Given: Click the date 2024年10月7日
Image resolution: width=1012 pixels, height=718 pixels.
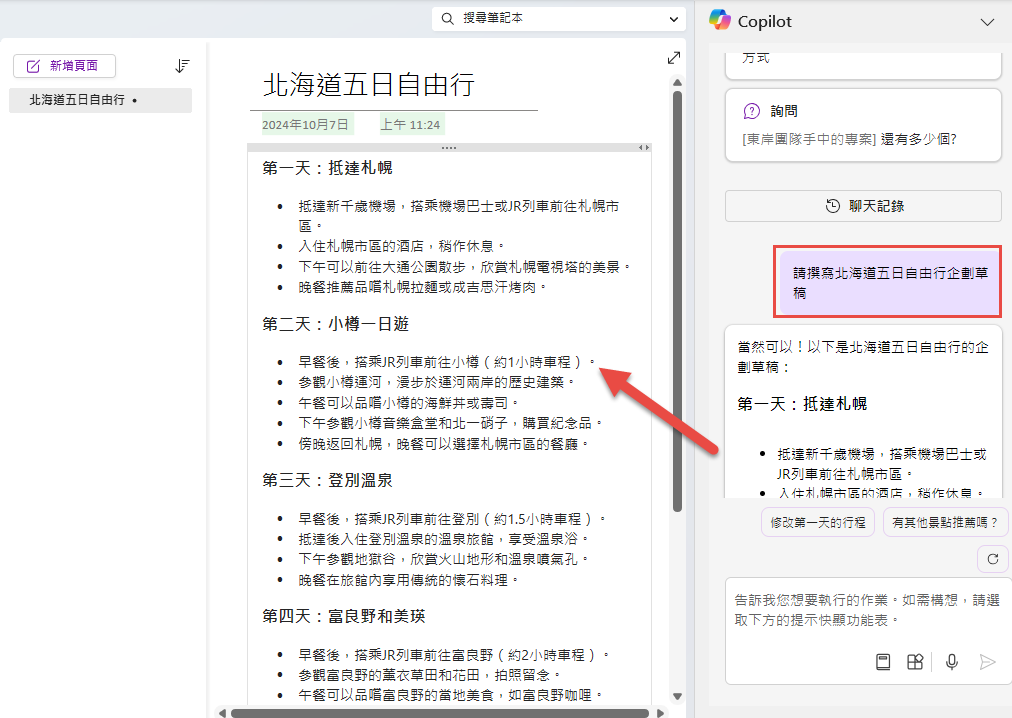Looking at the screenshot, I should 305,125.
